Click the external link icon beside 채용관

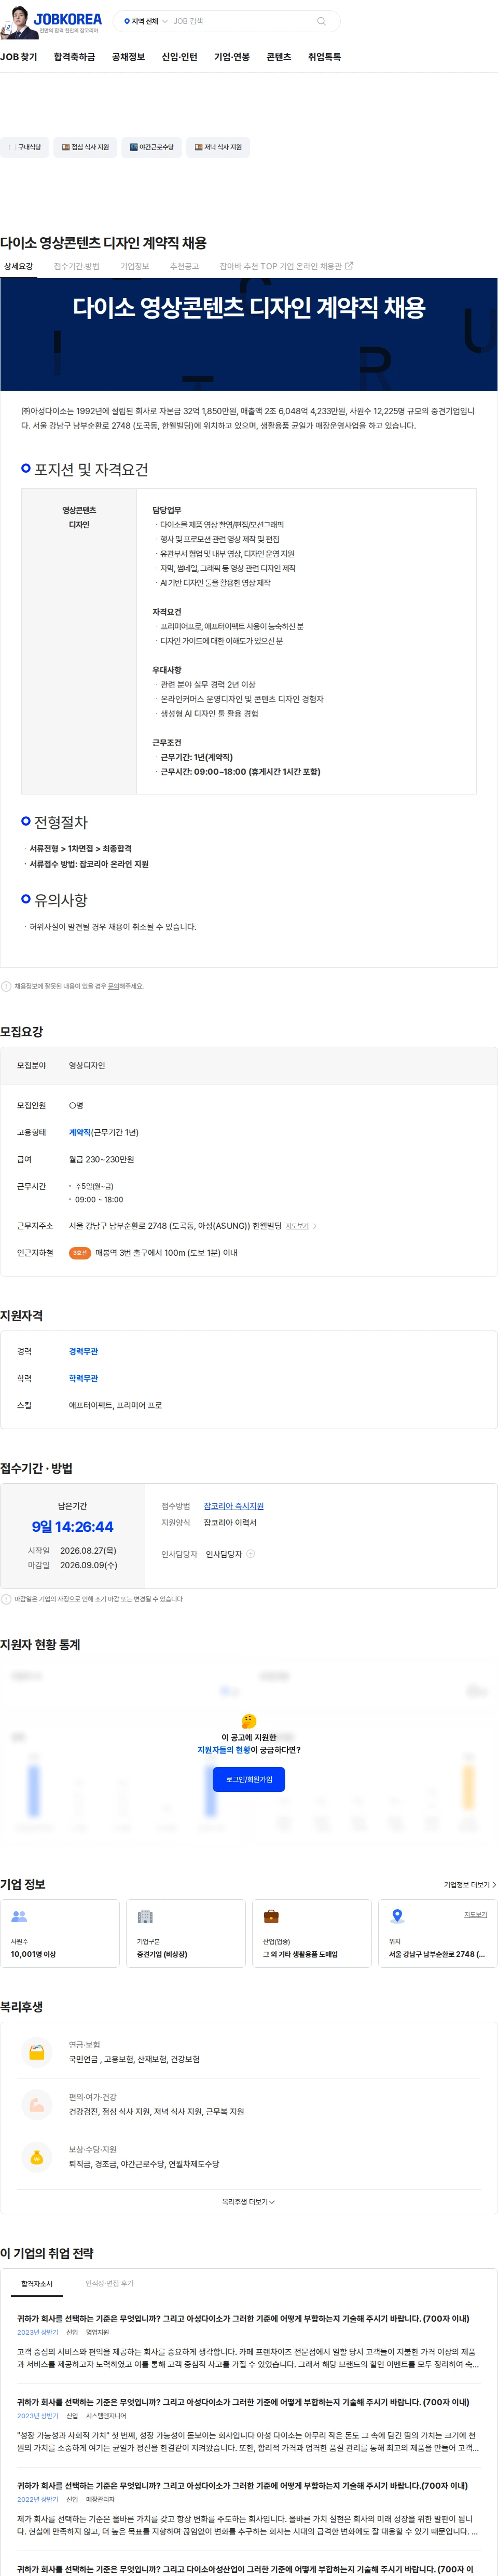click(x=349, y=266)
